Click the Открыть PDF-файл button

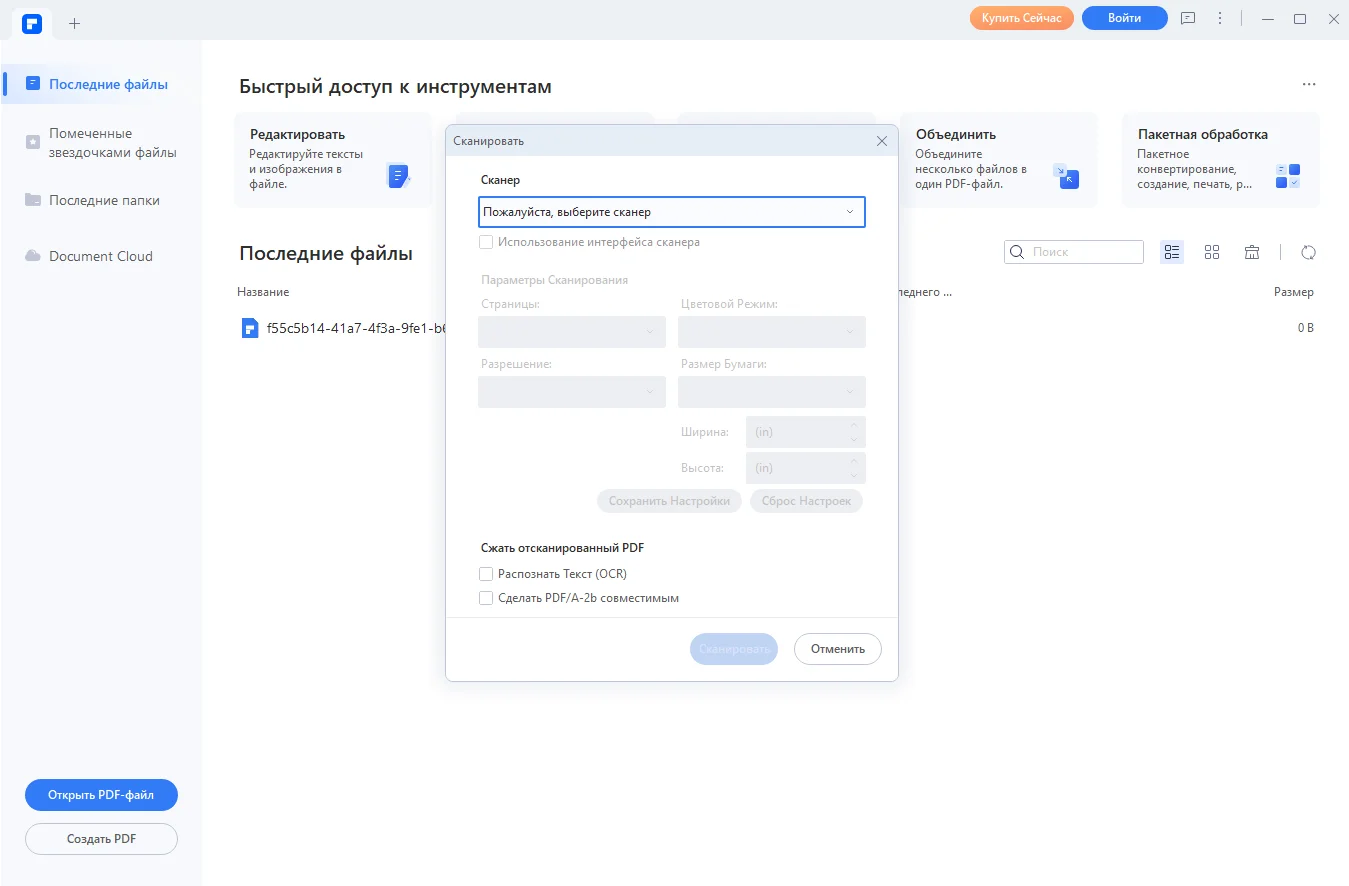point(101,795)
